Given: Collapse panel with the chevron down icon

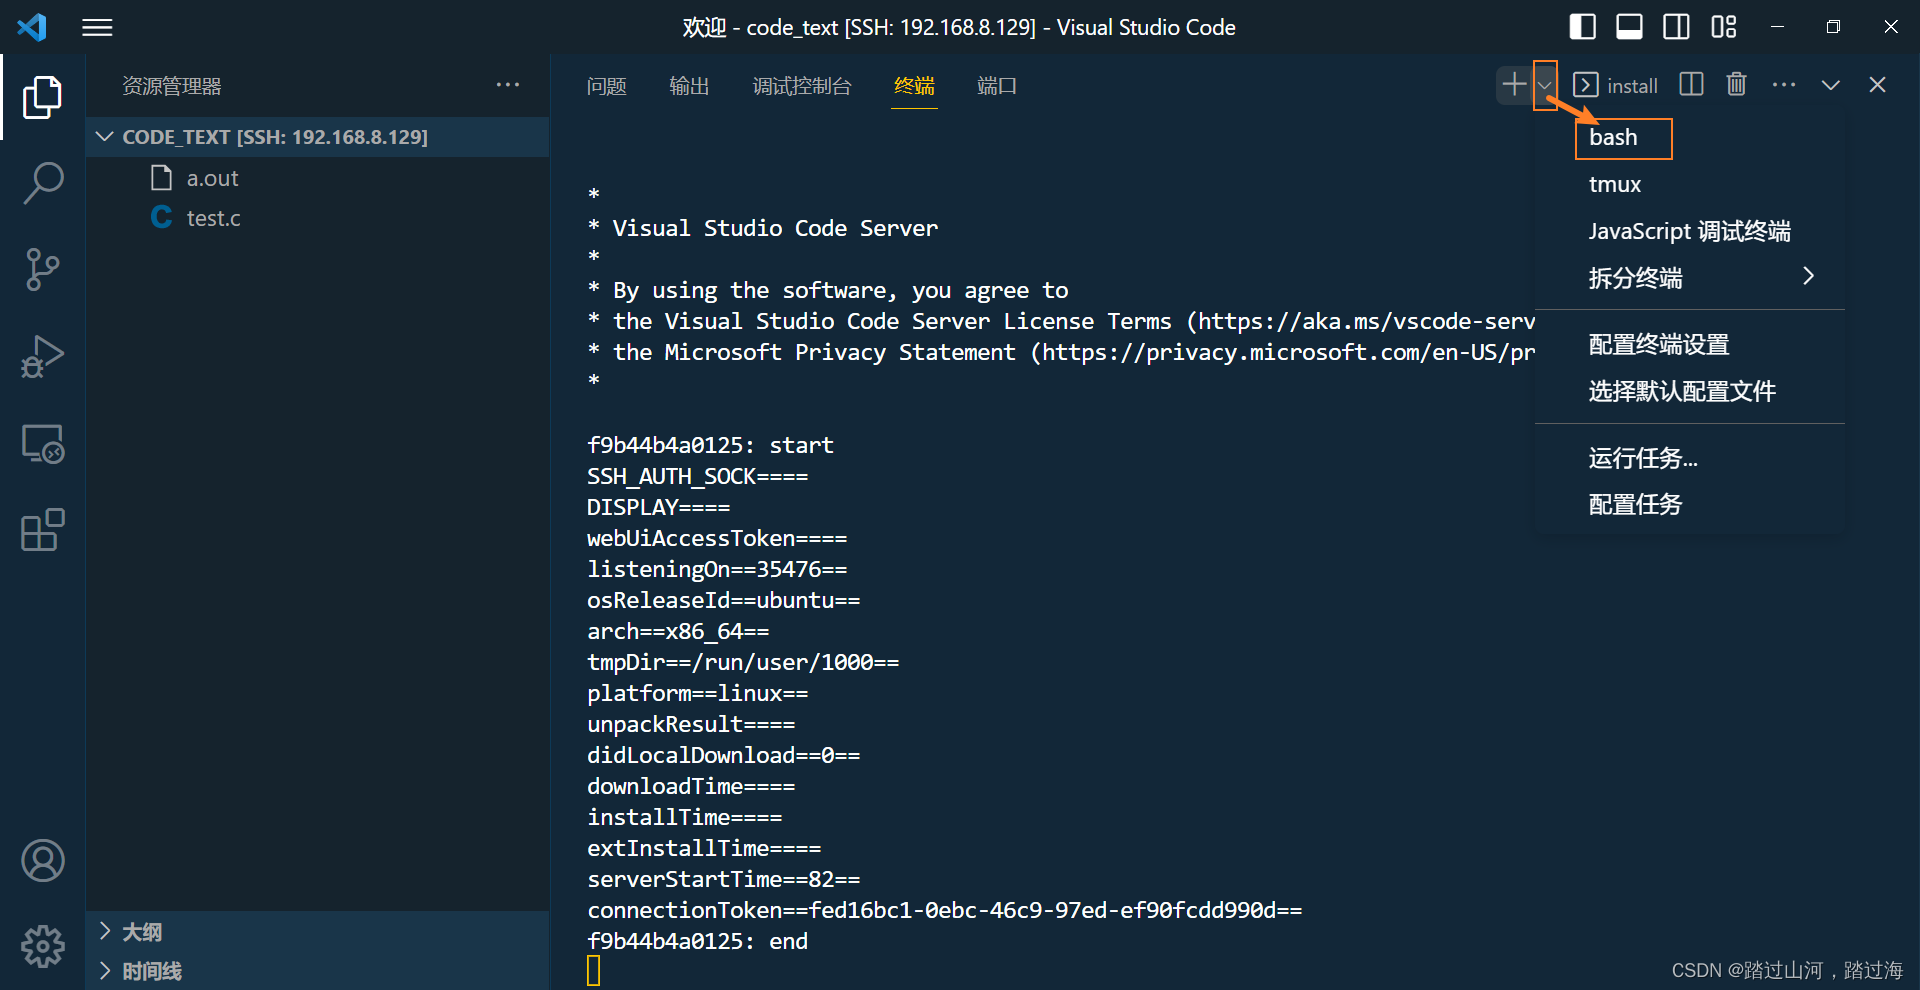Looking at the screenshot, I should pos(1830,85).
